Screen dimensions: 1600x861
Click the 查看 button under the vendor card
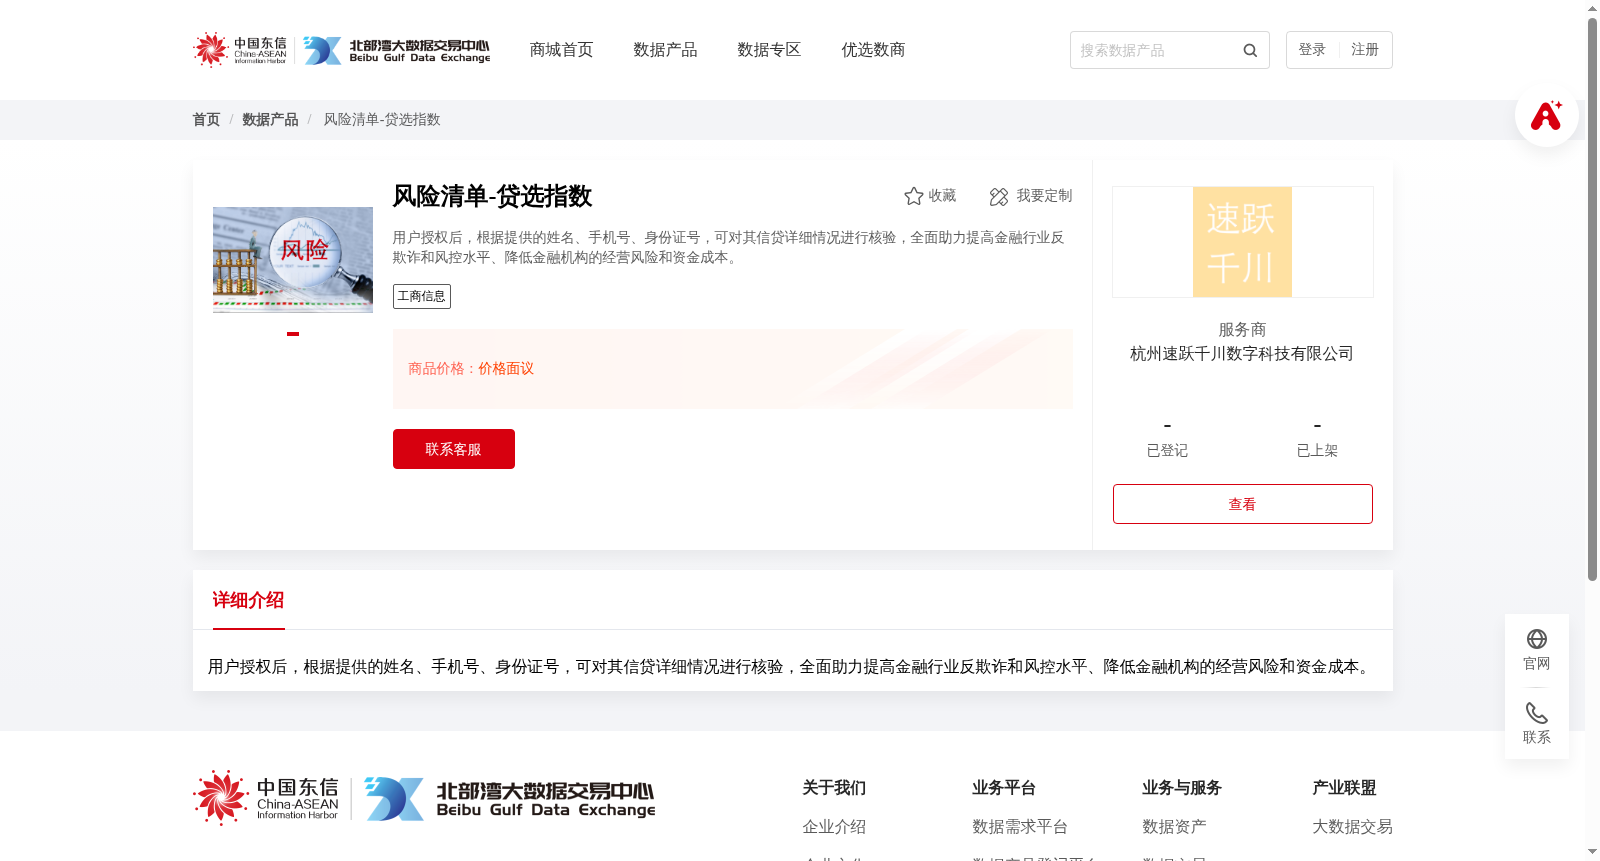click(1243, 504)
